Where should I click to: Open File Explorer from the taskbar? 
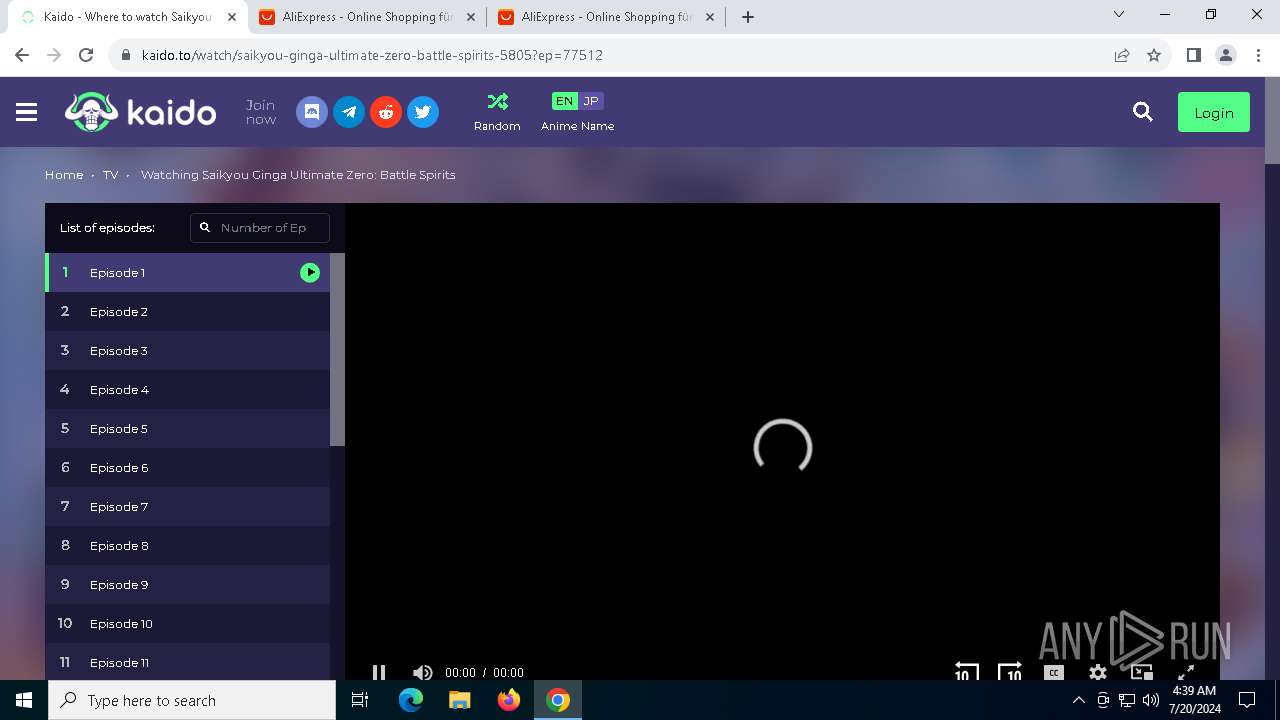click(x=460, y=700)
